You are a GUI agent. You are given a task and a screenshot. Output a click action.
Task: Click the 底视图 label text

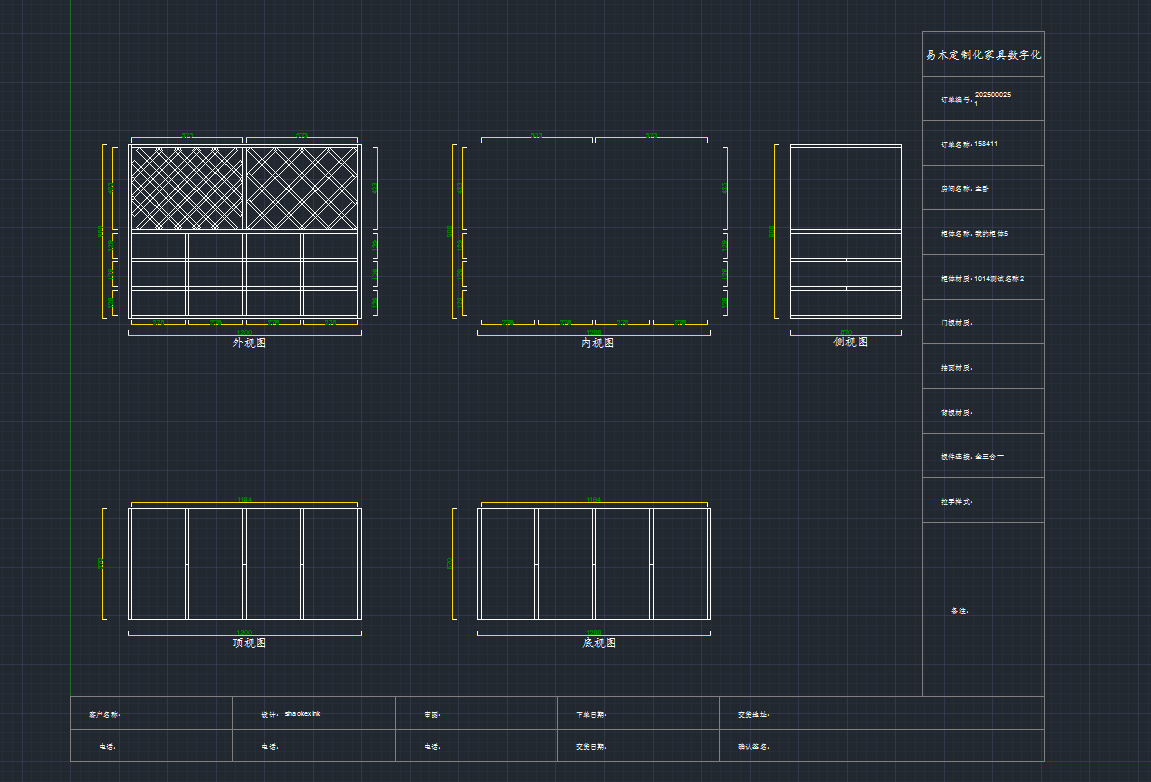599,643
